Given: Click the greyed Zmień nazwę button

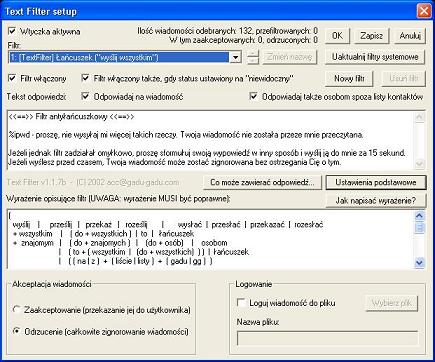Looking at the screenshot, I should [x=289, y=57].
